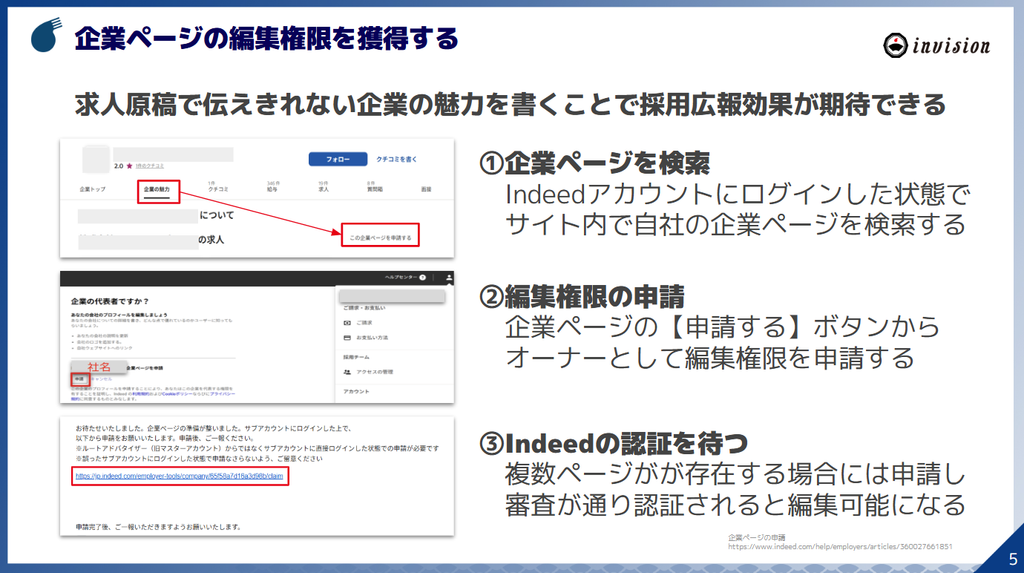This screenshot has width=1024, height=573.
Task: Click the page number 5
Action: click(x=1013, y=559)
